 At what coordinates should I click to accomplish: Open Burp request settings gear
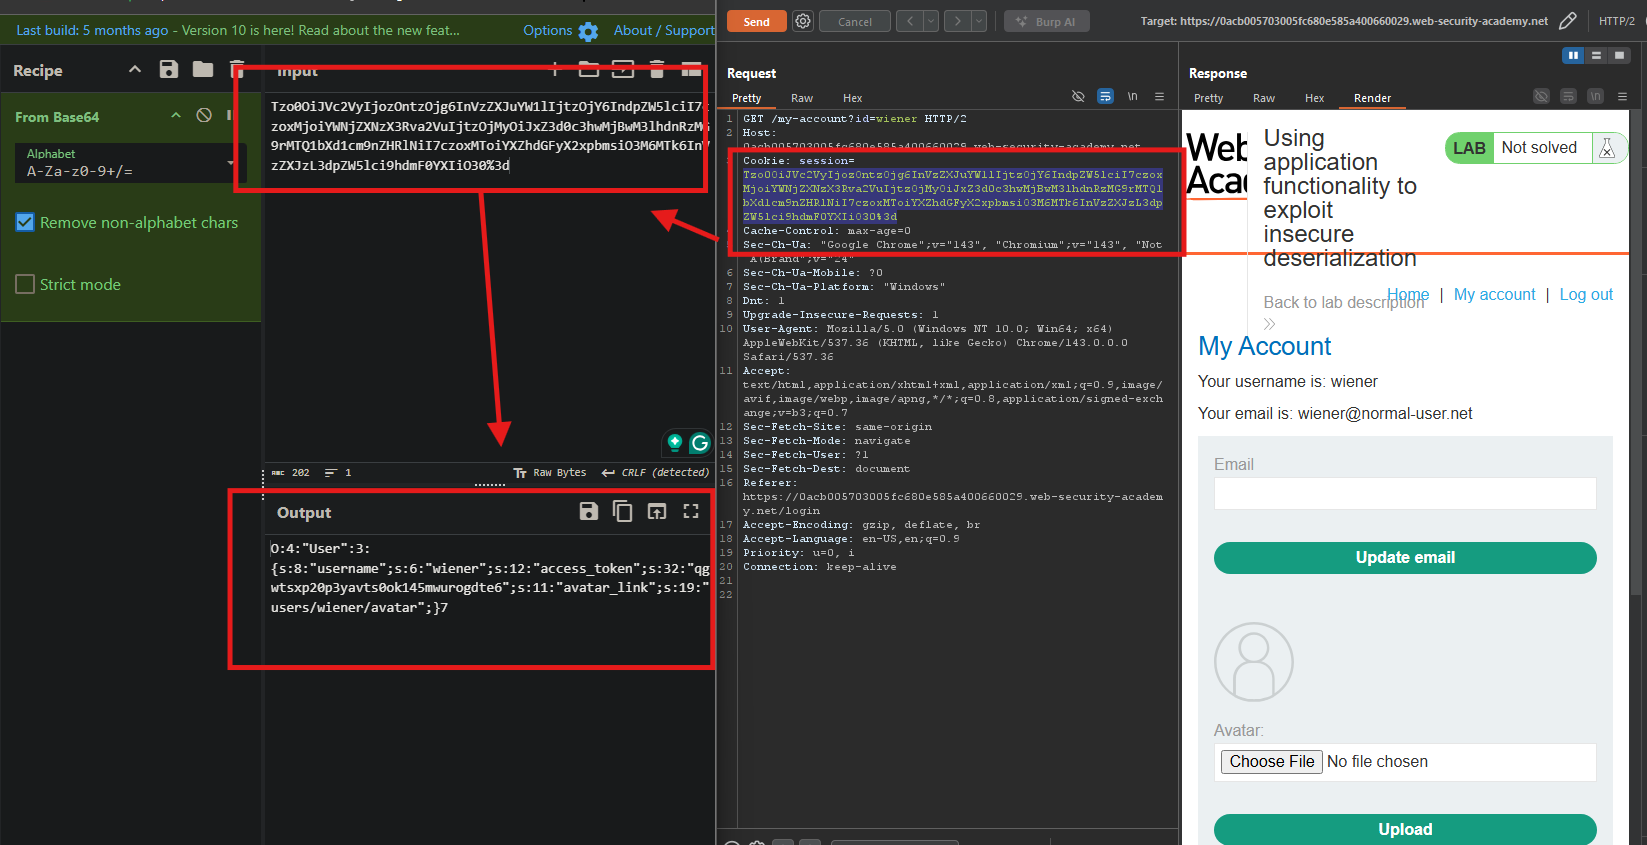803,21
